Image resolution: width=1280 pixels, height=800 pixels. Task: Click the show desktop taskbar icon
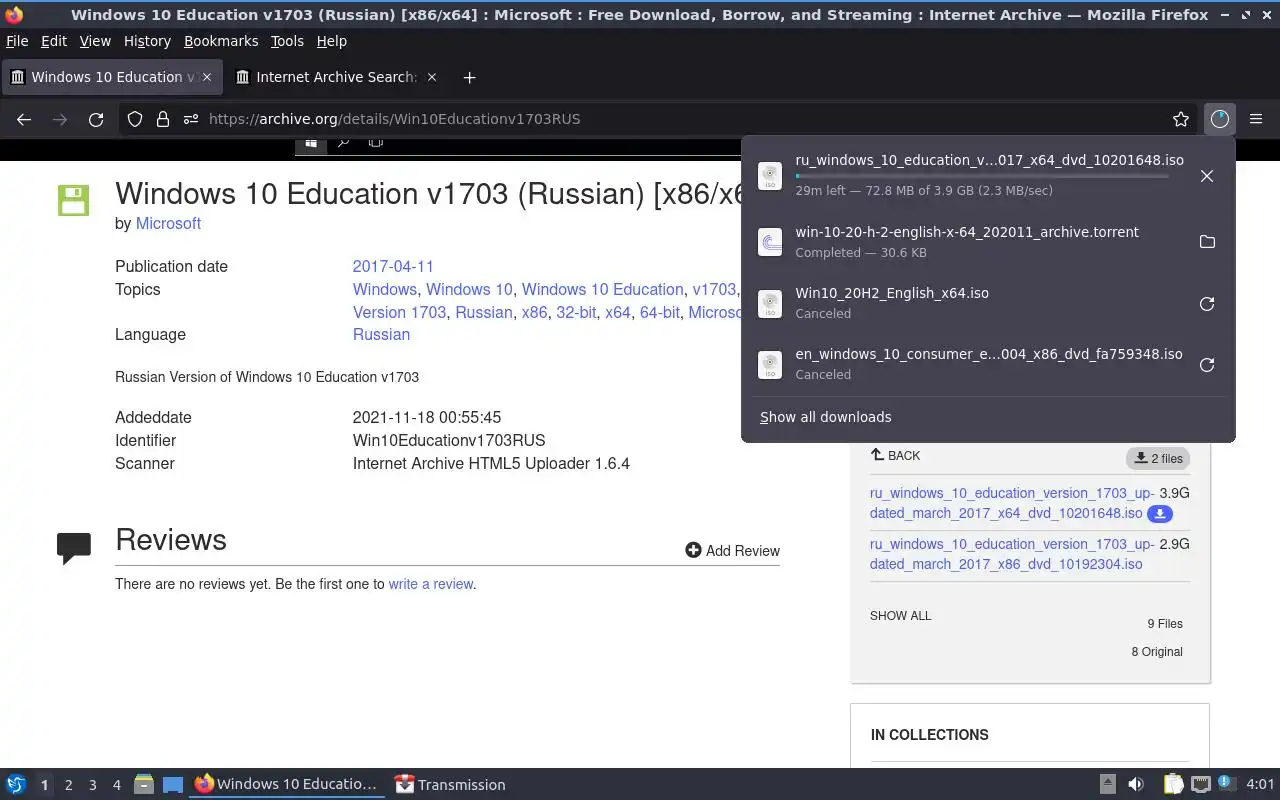173,785
